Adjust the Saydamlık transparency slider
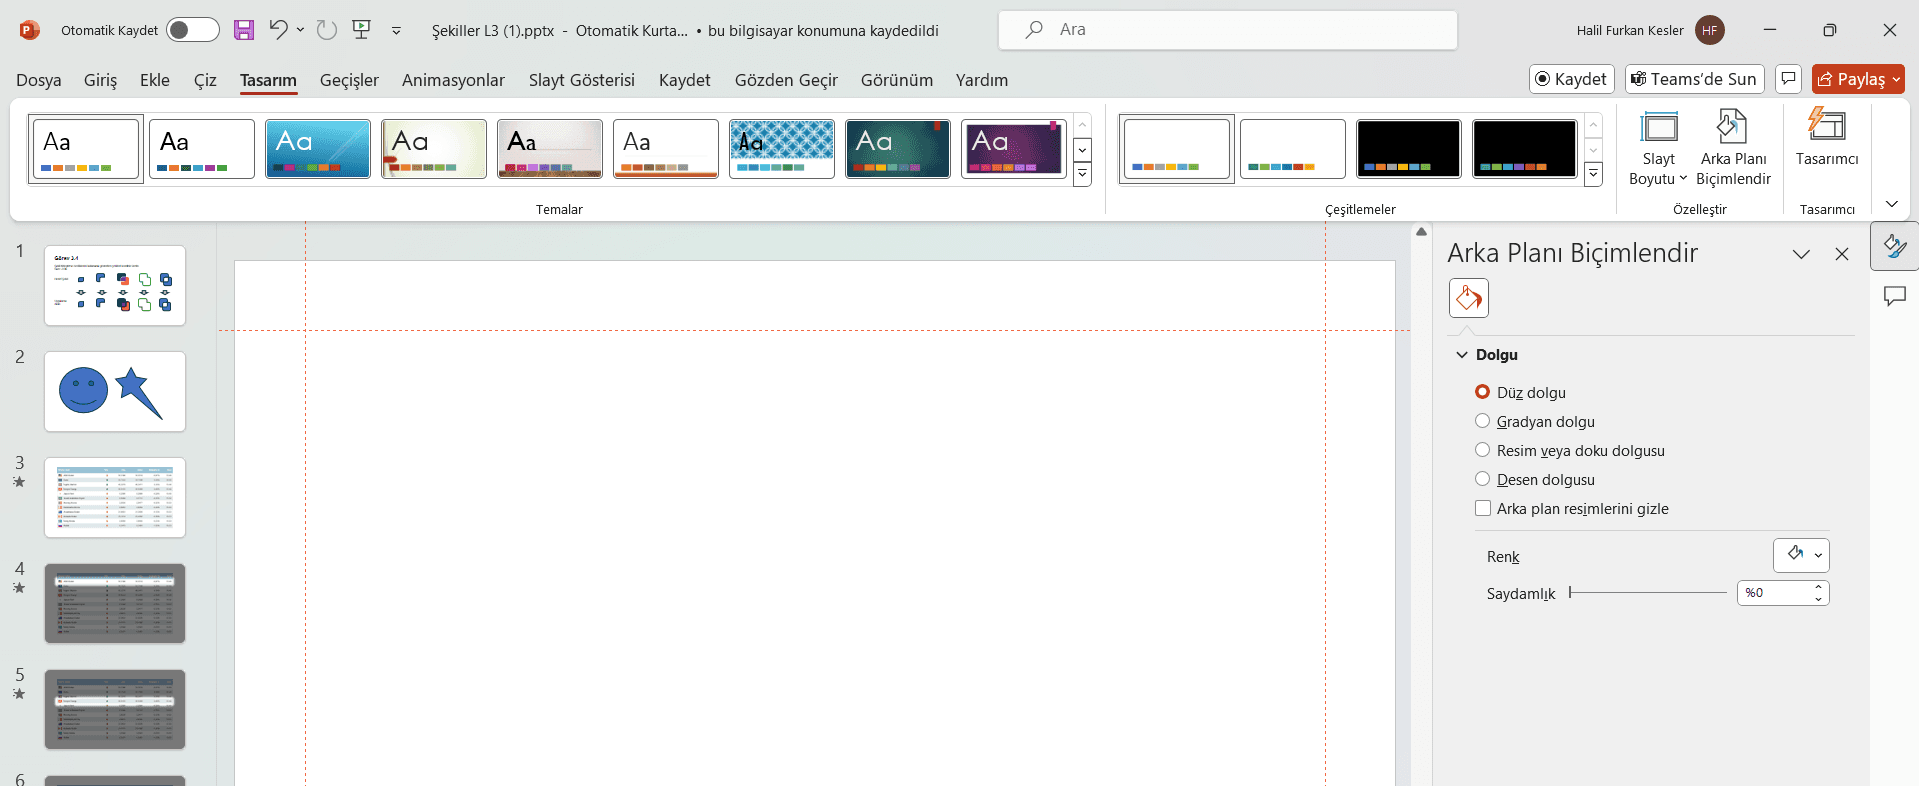The image size is (1919, 786). pyautogui.click(x=1648, y=593)
